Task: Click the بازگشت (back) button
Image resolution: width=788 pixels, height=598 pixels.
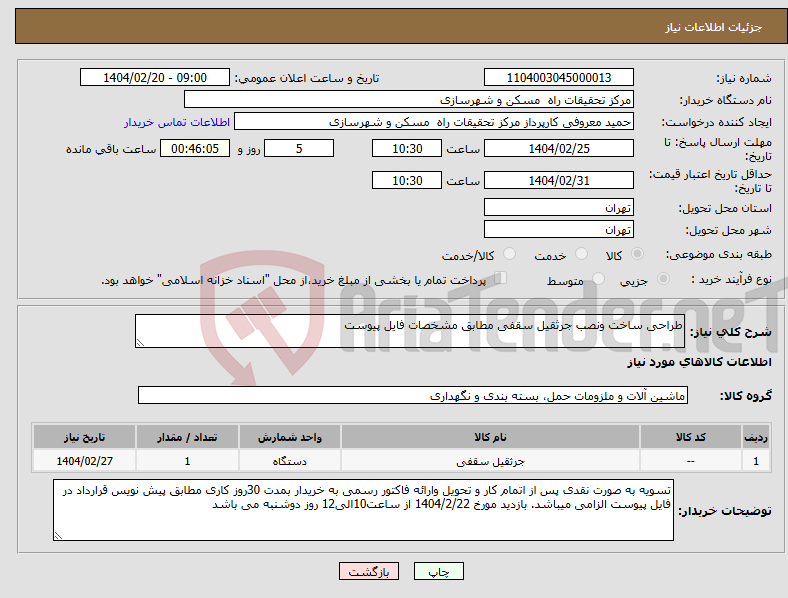Action: click(369, 571)
